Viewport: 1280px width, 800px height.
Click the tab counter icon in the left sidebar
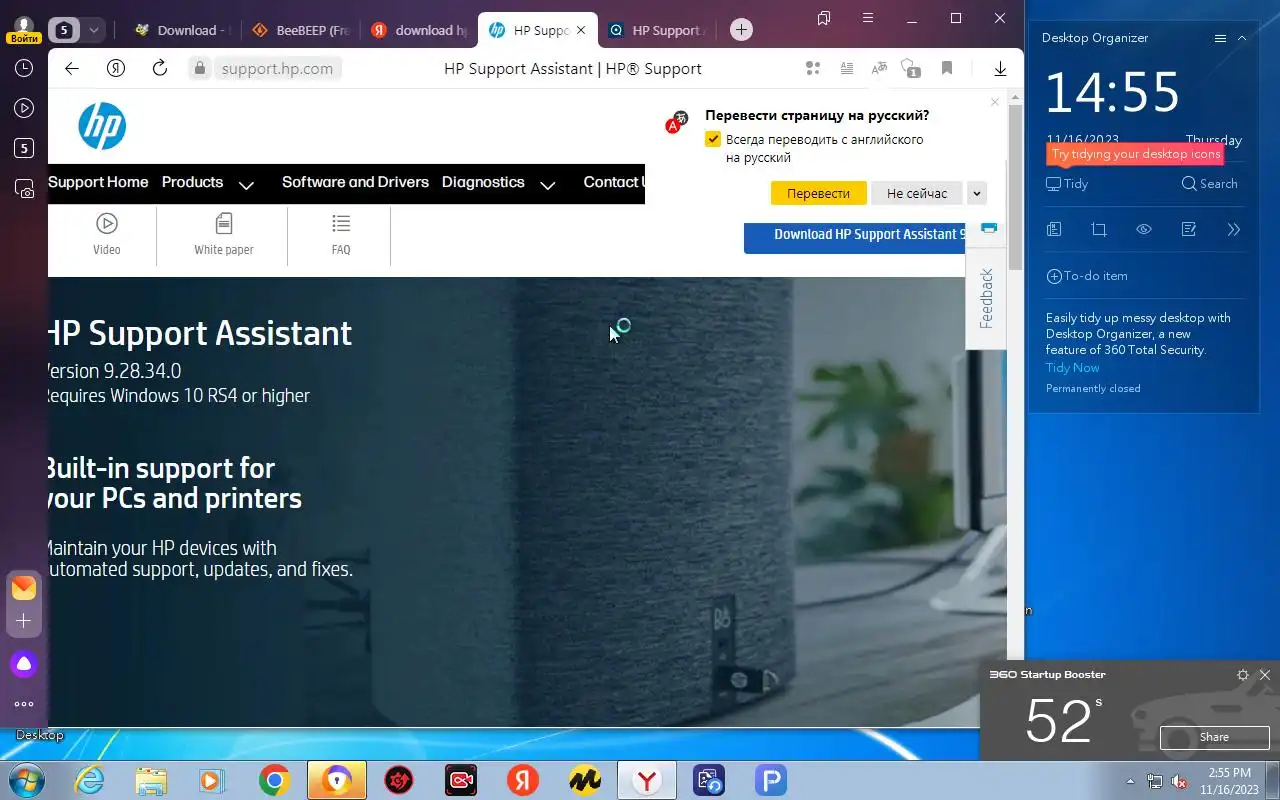[x=24, y=148]
